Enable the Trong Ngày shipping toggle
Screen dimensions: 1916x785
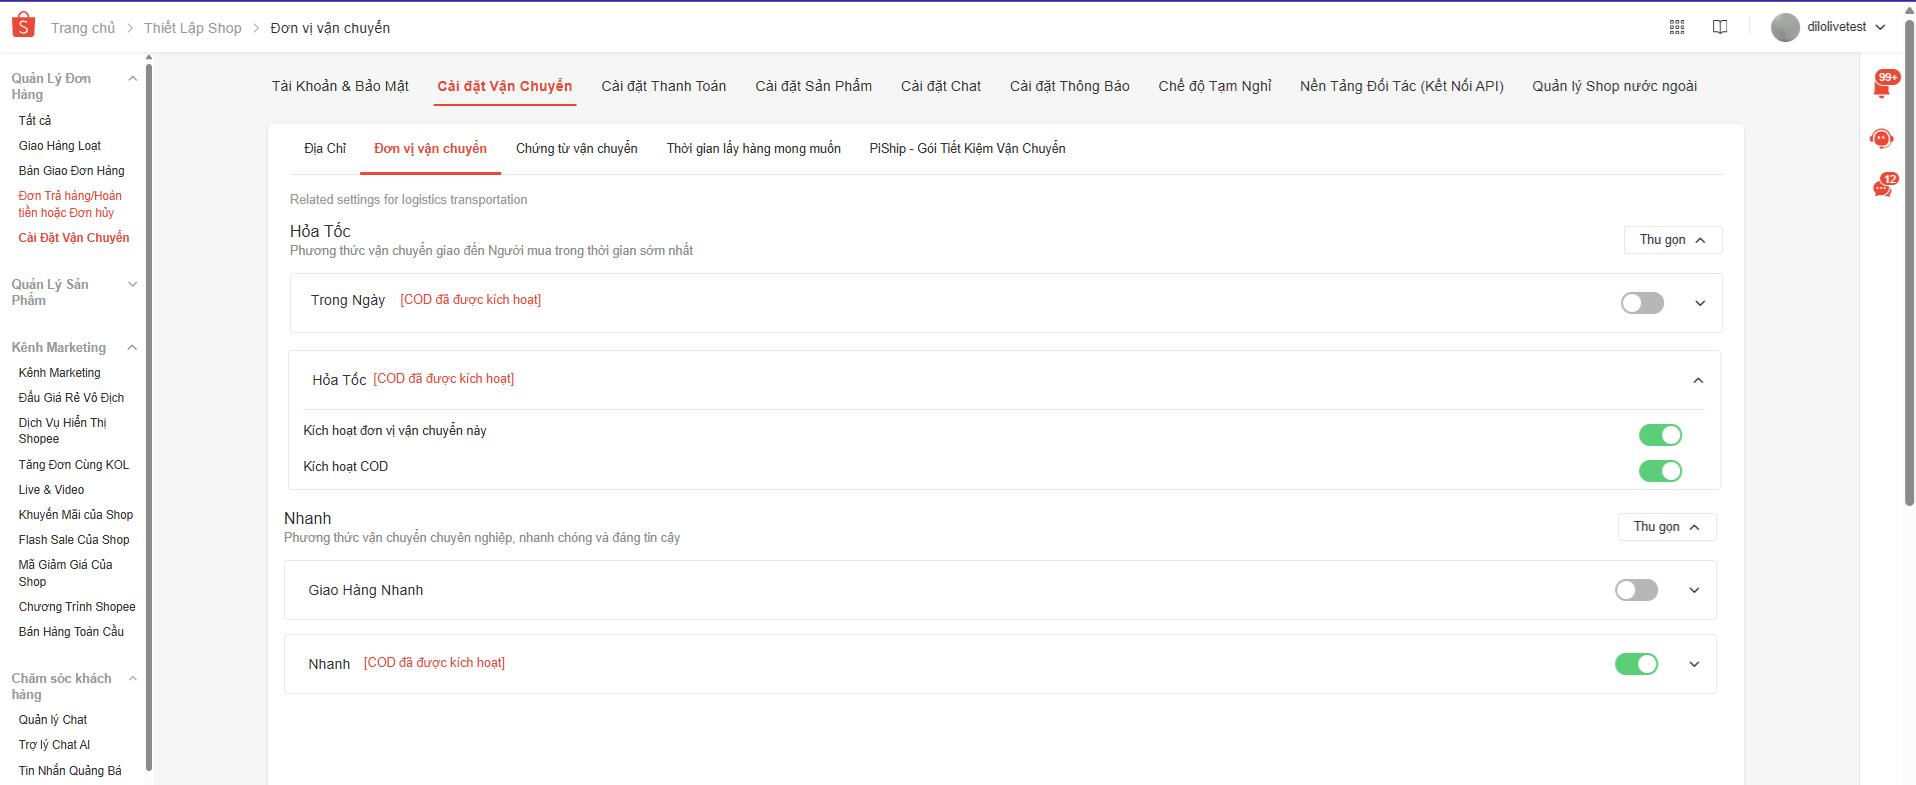pyautogui.click(x=1642, y=303)
